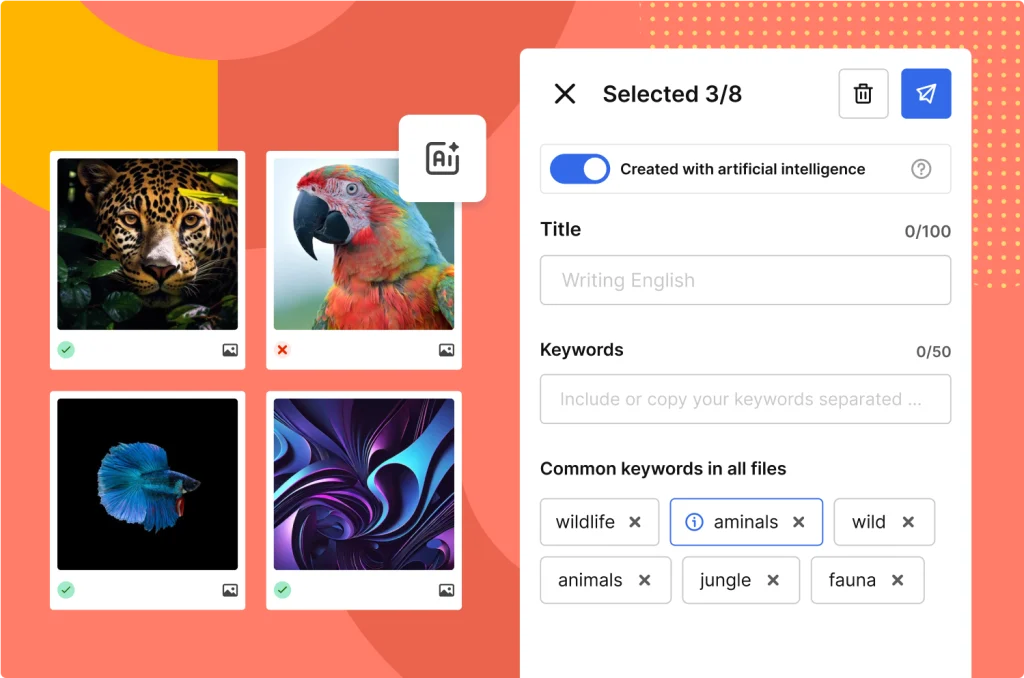Remove the wildlife keyword tag
Viewport: 1024px width, 678px height.
pyautogui.click(x=635, y=522)
